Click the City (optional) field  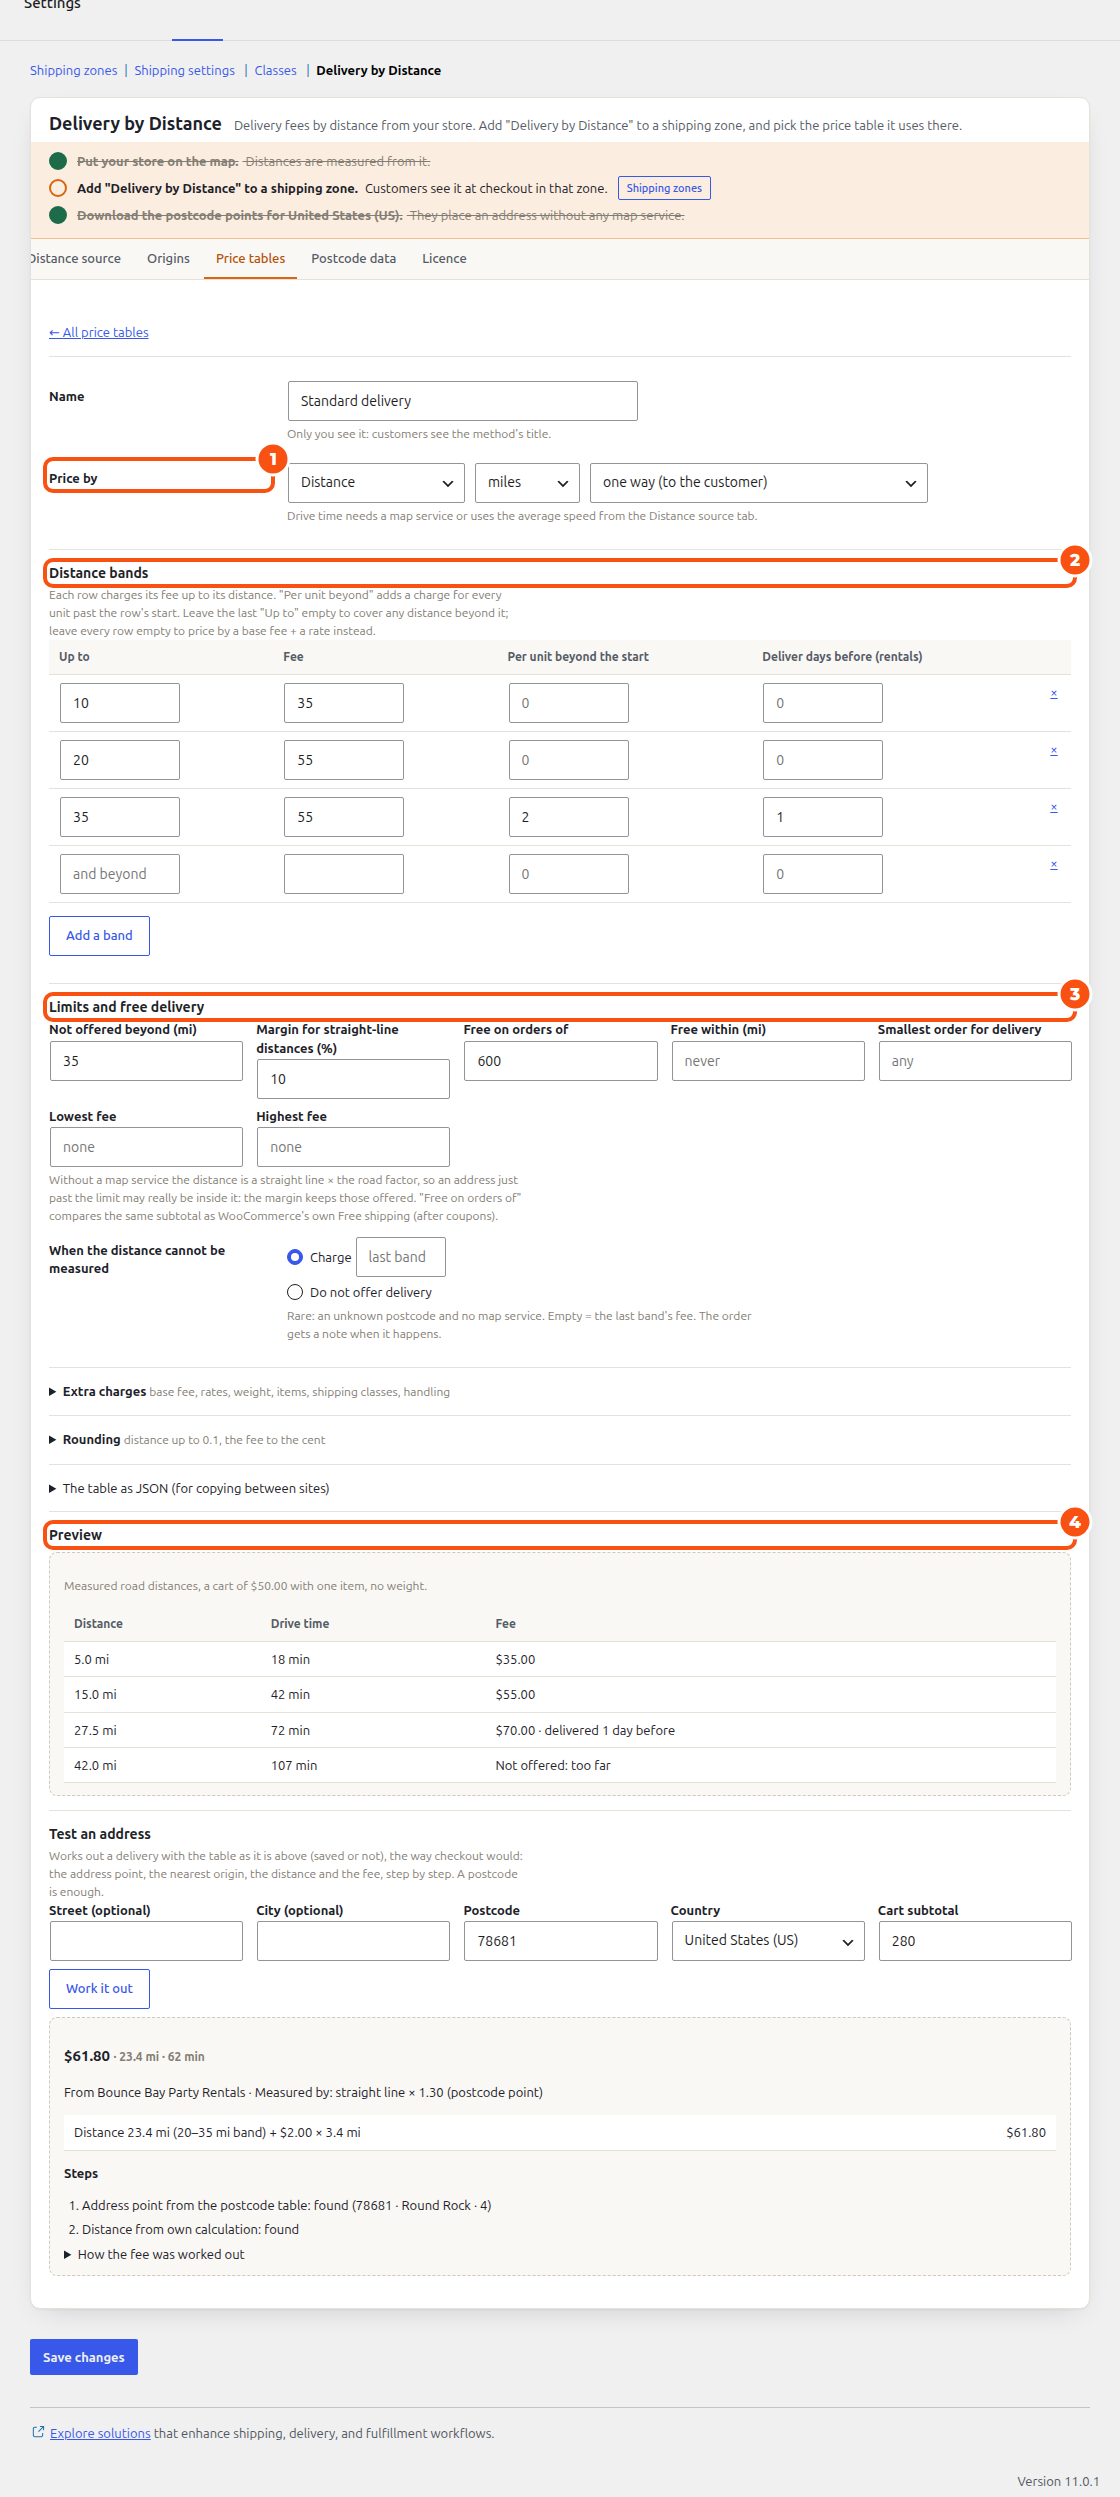click(x=353, y=1941)
